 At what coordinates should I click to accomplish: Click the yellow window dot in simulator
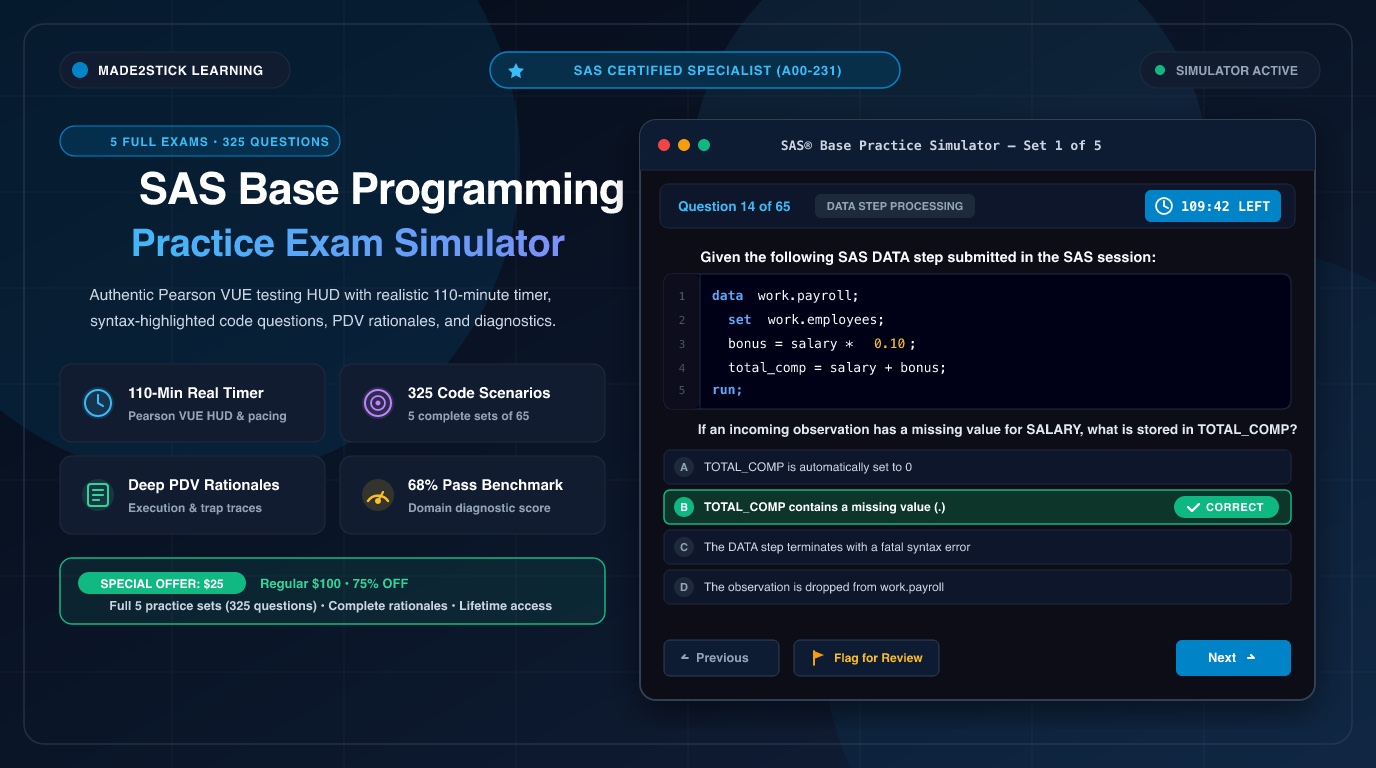pos(684,145)
